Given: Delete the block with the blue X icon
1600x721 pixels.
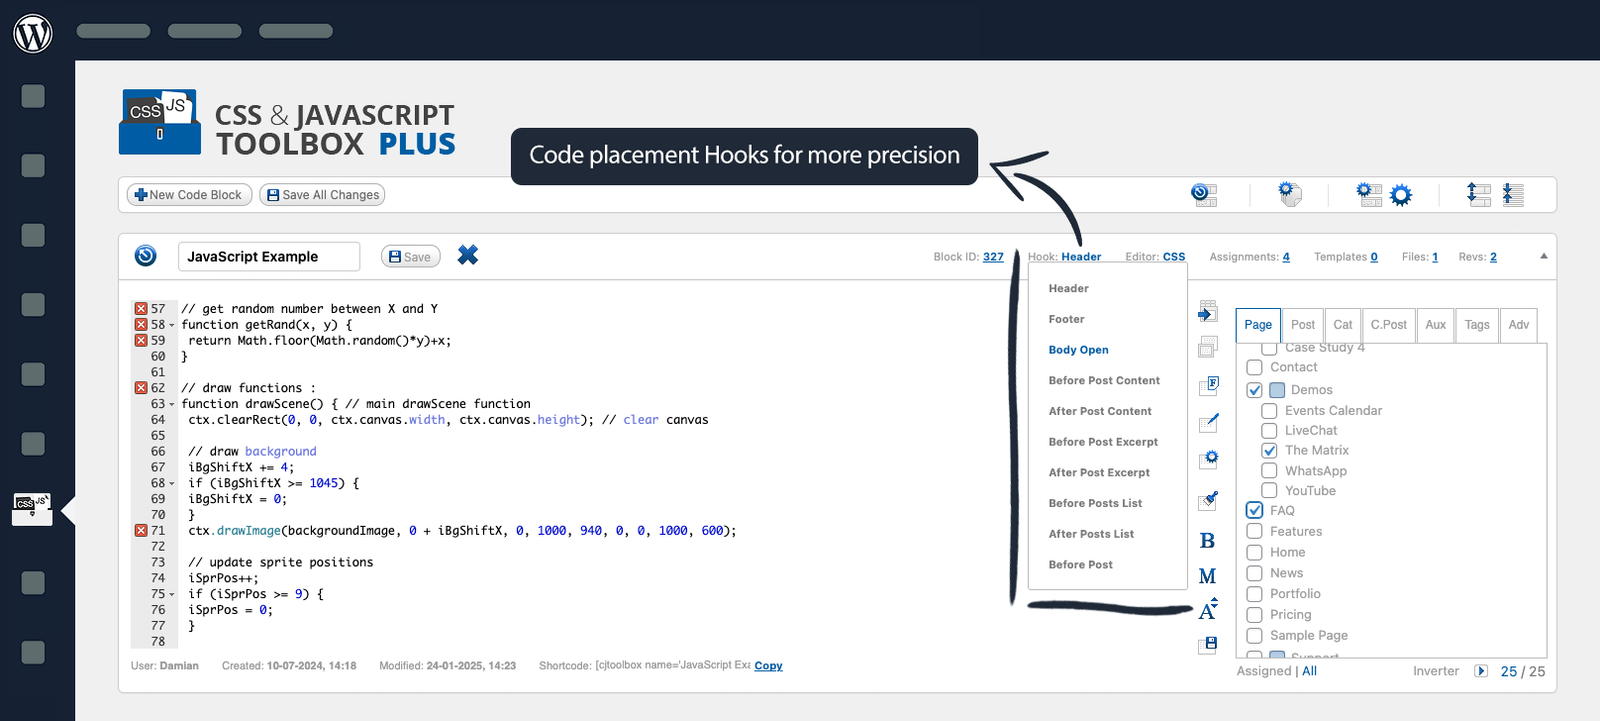Looking at the screenshot, I should point(467,255).
